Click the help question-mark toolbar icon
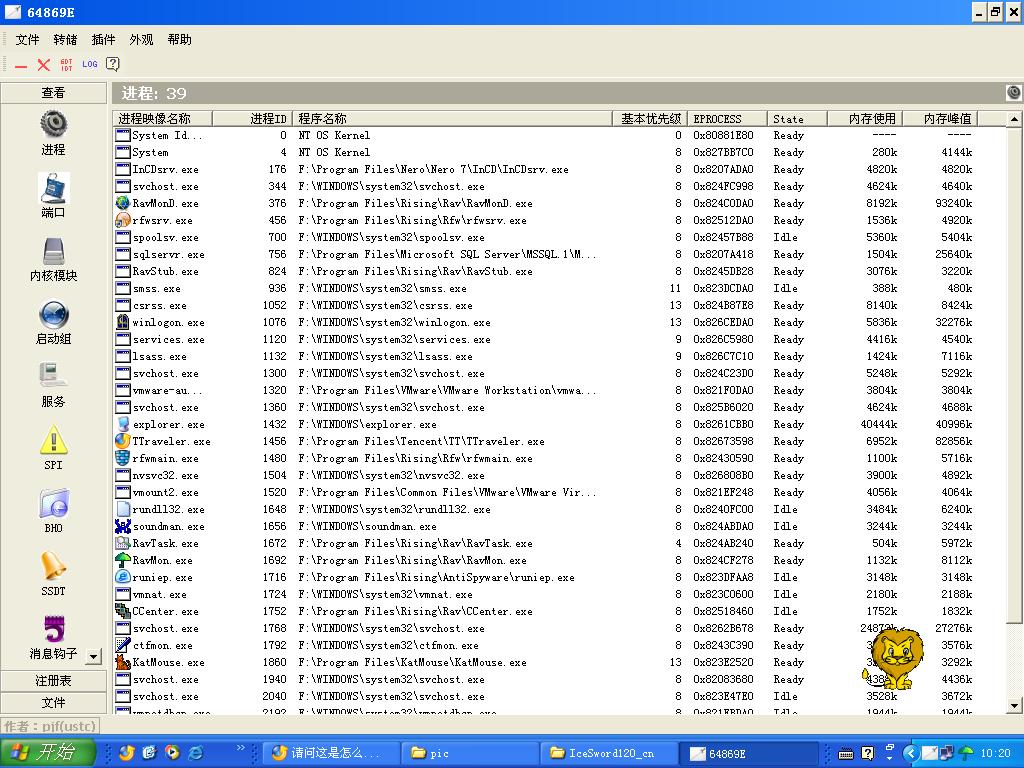1024x768 pixels. tap(113, 64)
